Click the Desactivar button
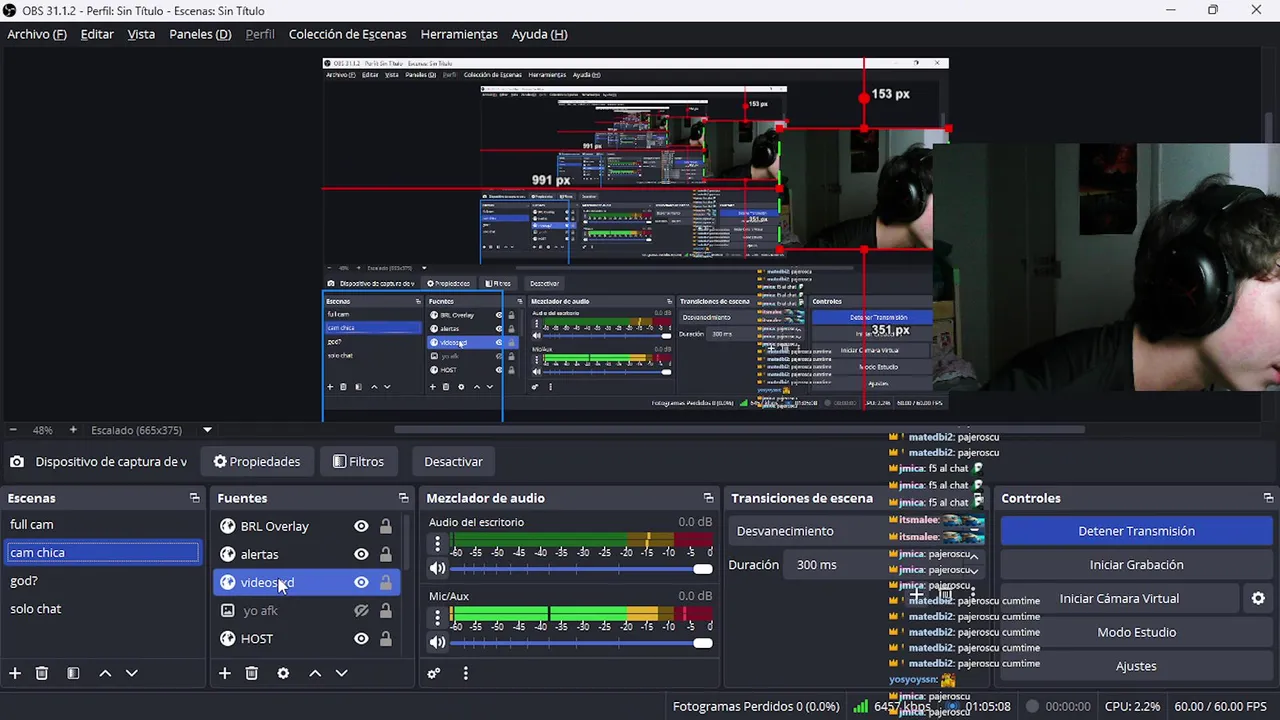 click(453, 462)
